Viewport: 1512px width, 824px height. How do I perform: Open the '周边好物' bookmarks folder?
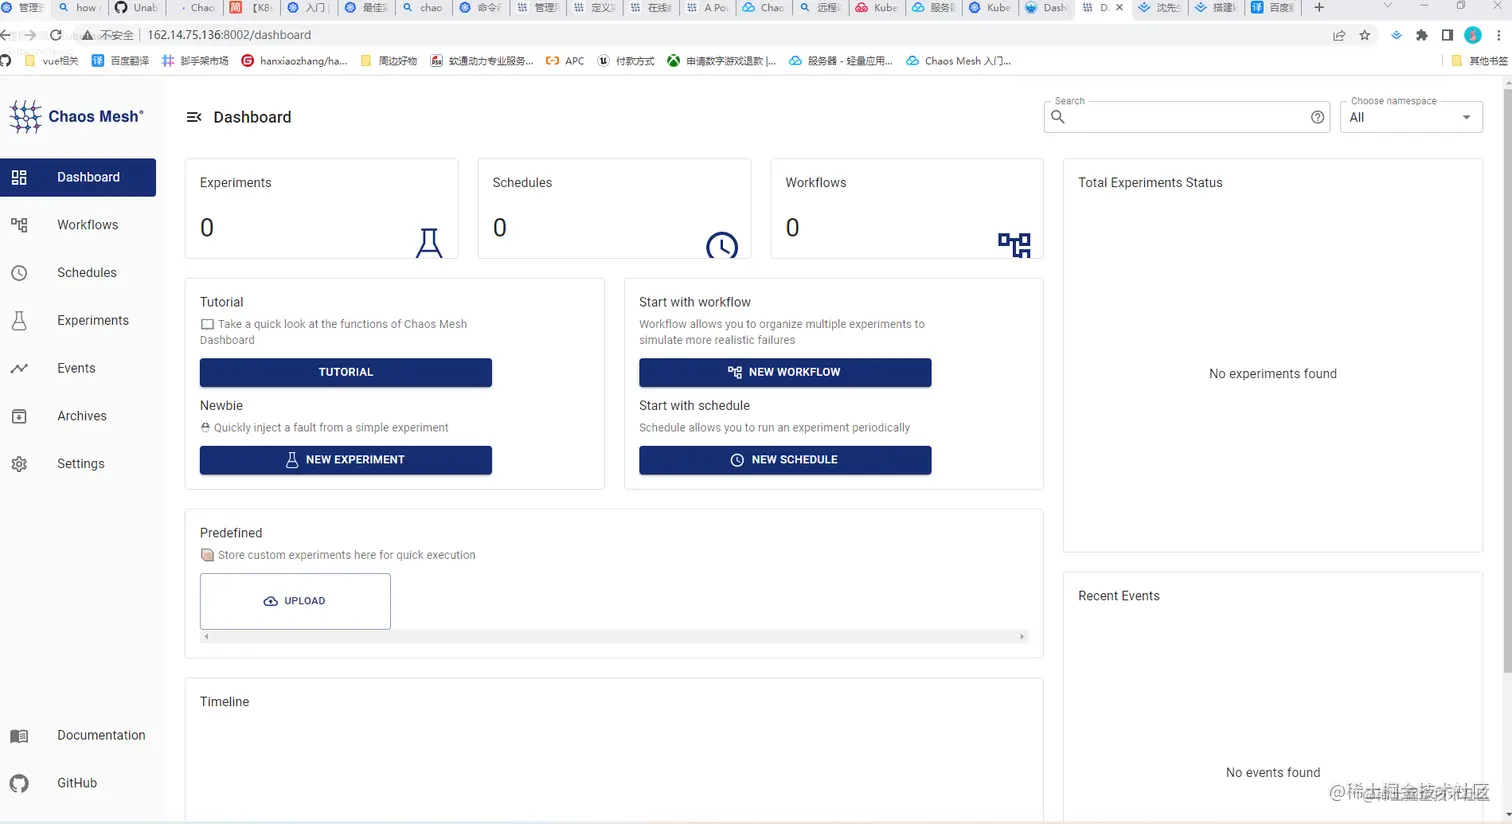389,61
